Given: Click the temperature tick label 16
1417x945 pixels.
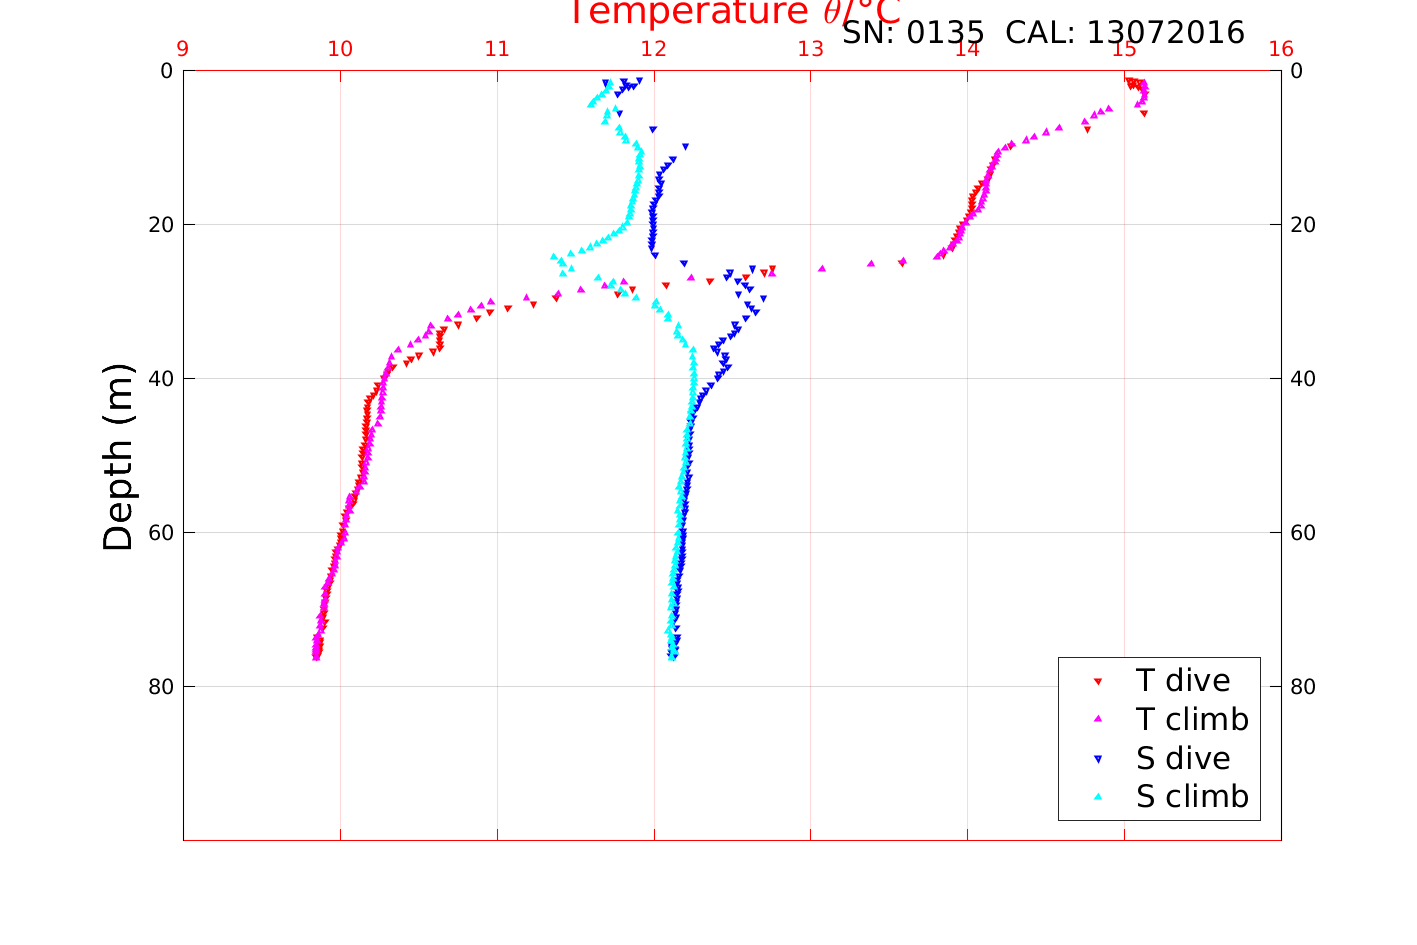Looking at the screenshot, I should [1281, 49].
